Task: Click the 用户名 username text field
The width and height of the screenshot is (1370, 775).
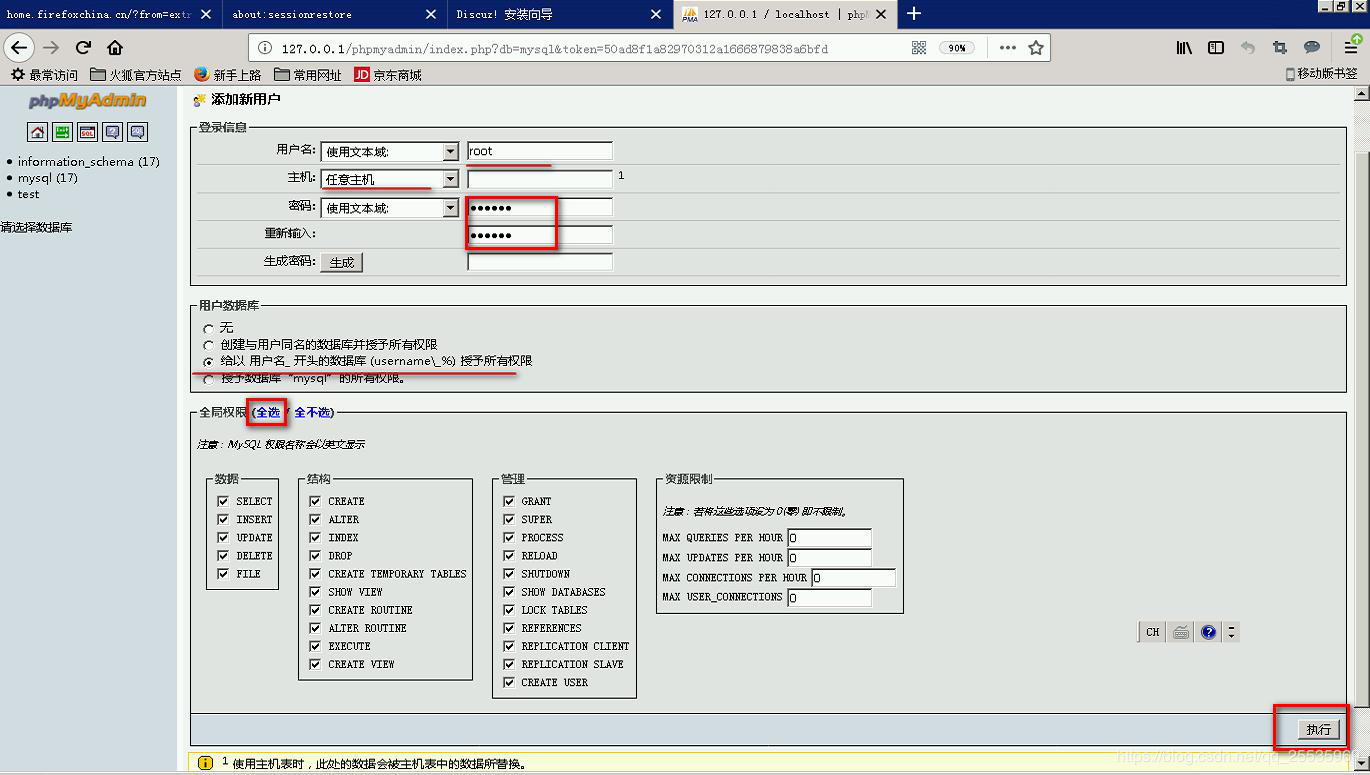Action: [540, 151]
